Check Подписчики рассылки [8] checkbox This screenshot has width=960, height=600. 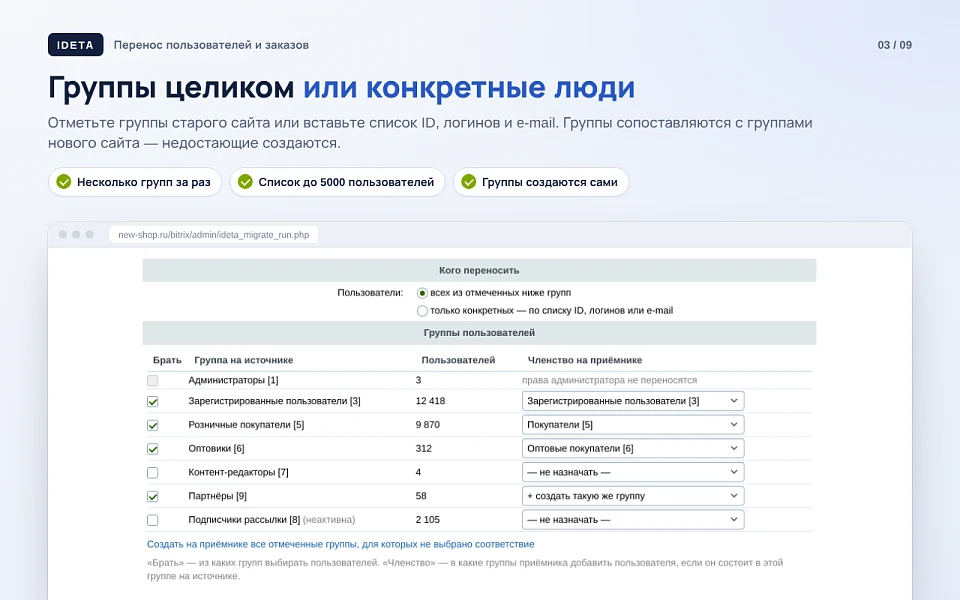coord(152,520)
